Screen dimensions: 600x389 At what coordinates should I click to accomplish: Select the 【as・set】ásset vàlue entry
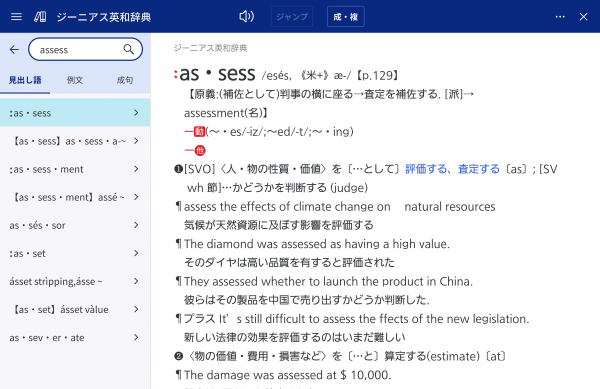(x=75, y=309)
